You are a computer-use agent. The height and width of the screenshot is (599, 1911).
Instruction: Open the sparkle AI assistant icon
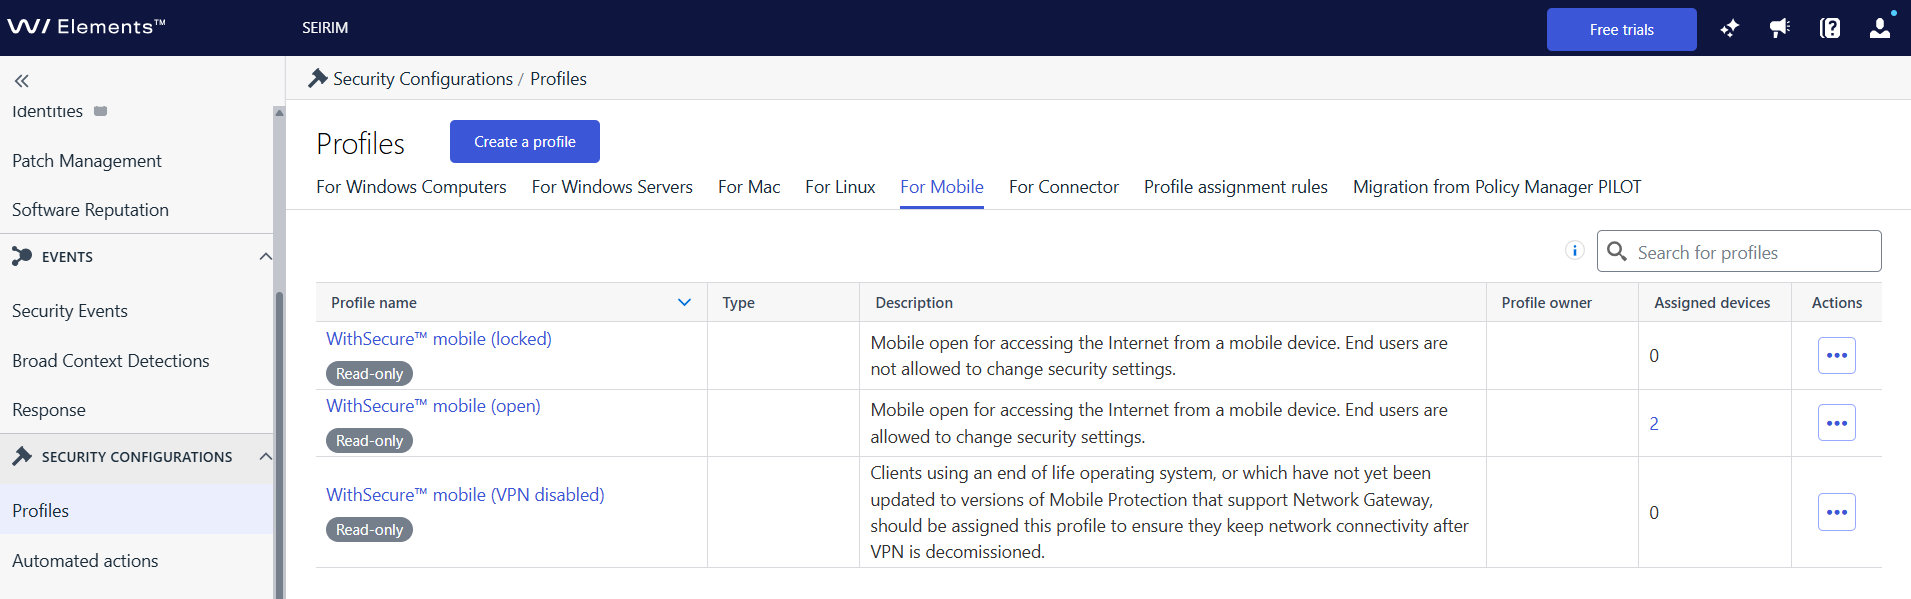coord(1729,29)
